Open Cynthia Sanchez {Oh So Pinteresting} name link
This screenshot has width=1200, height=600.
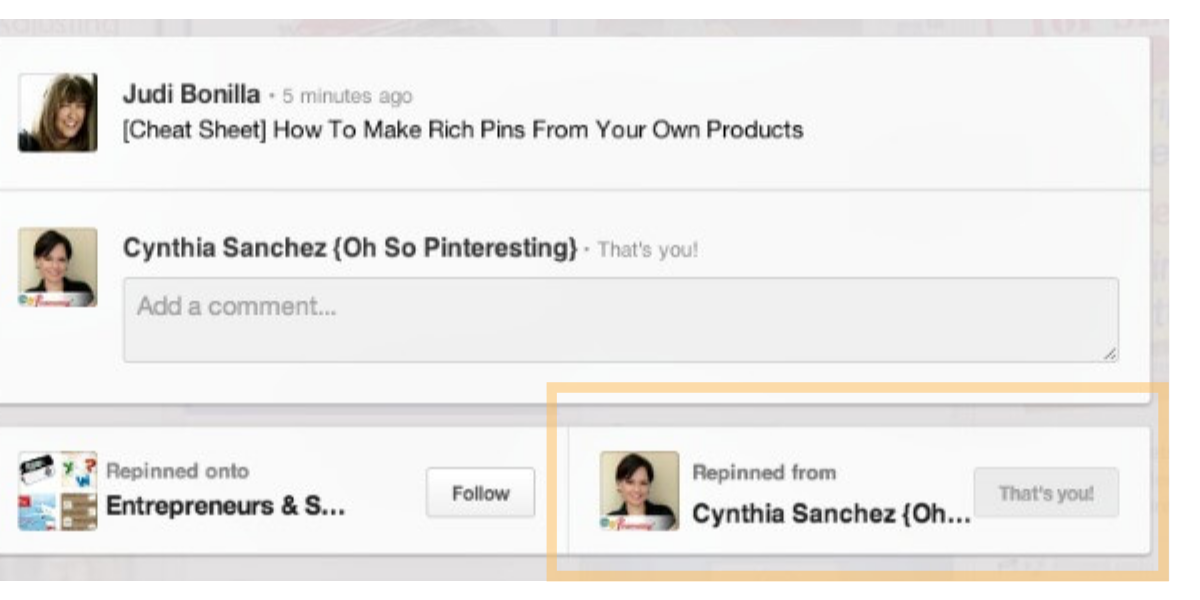coord(349,248)
